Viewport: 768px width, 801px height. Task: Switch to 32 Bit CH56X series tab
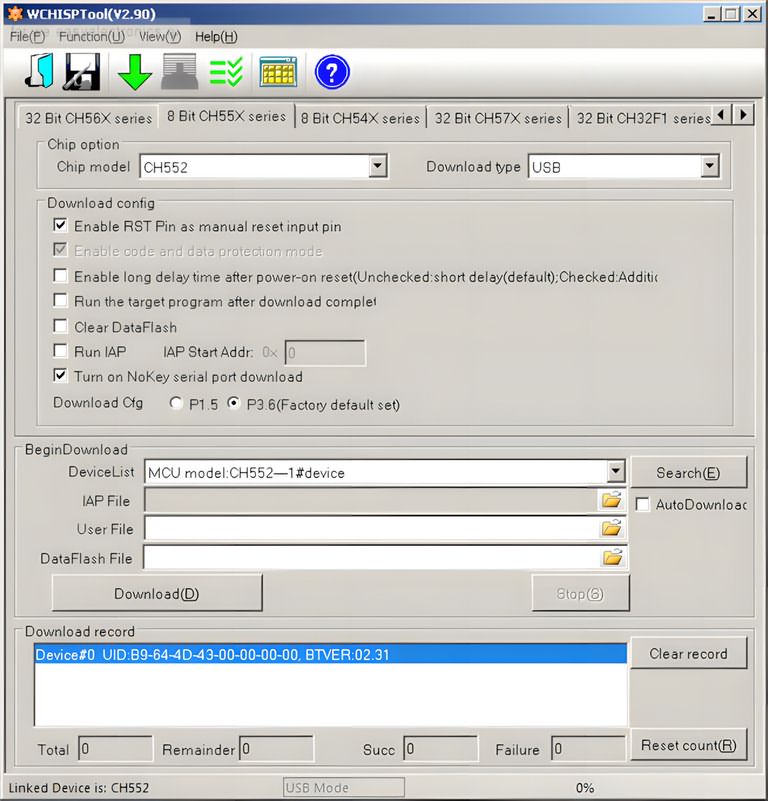coord(88,118)
